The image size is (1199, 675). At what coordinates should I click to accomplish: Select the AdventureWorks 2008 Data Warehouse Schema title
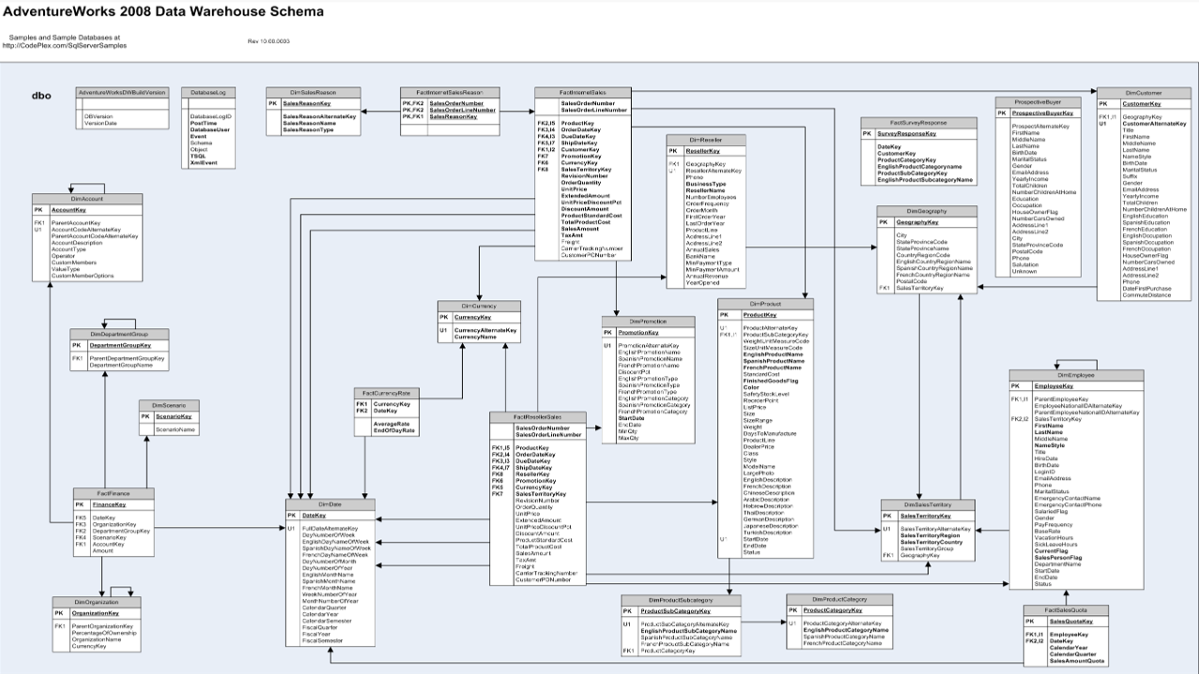pyautogui.click(x=164, y=11)
